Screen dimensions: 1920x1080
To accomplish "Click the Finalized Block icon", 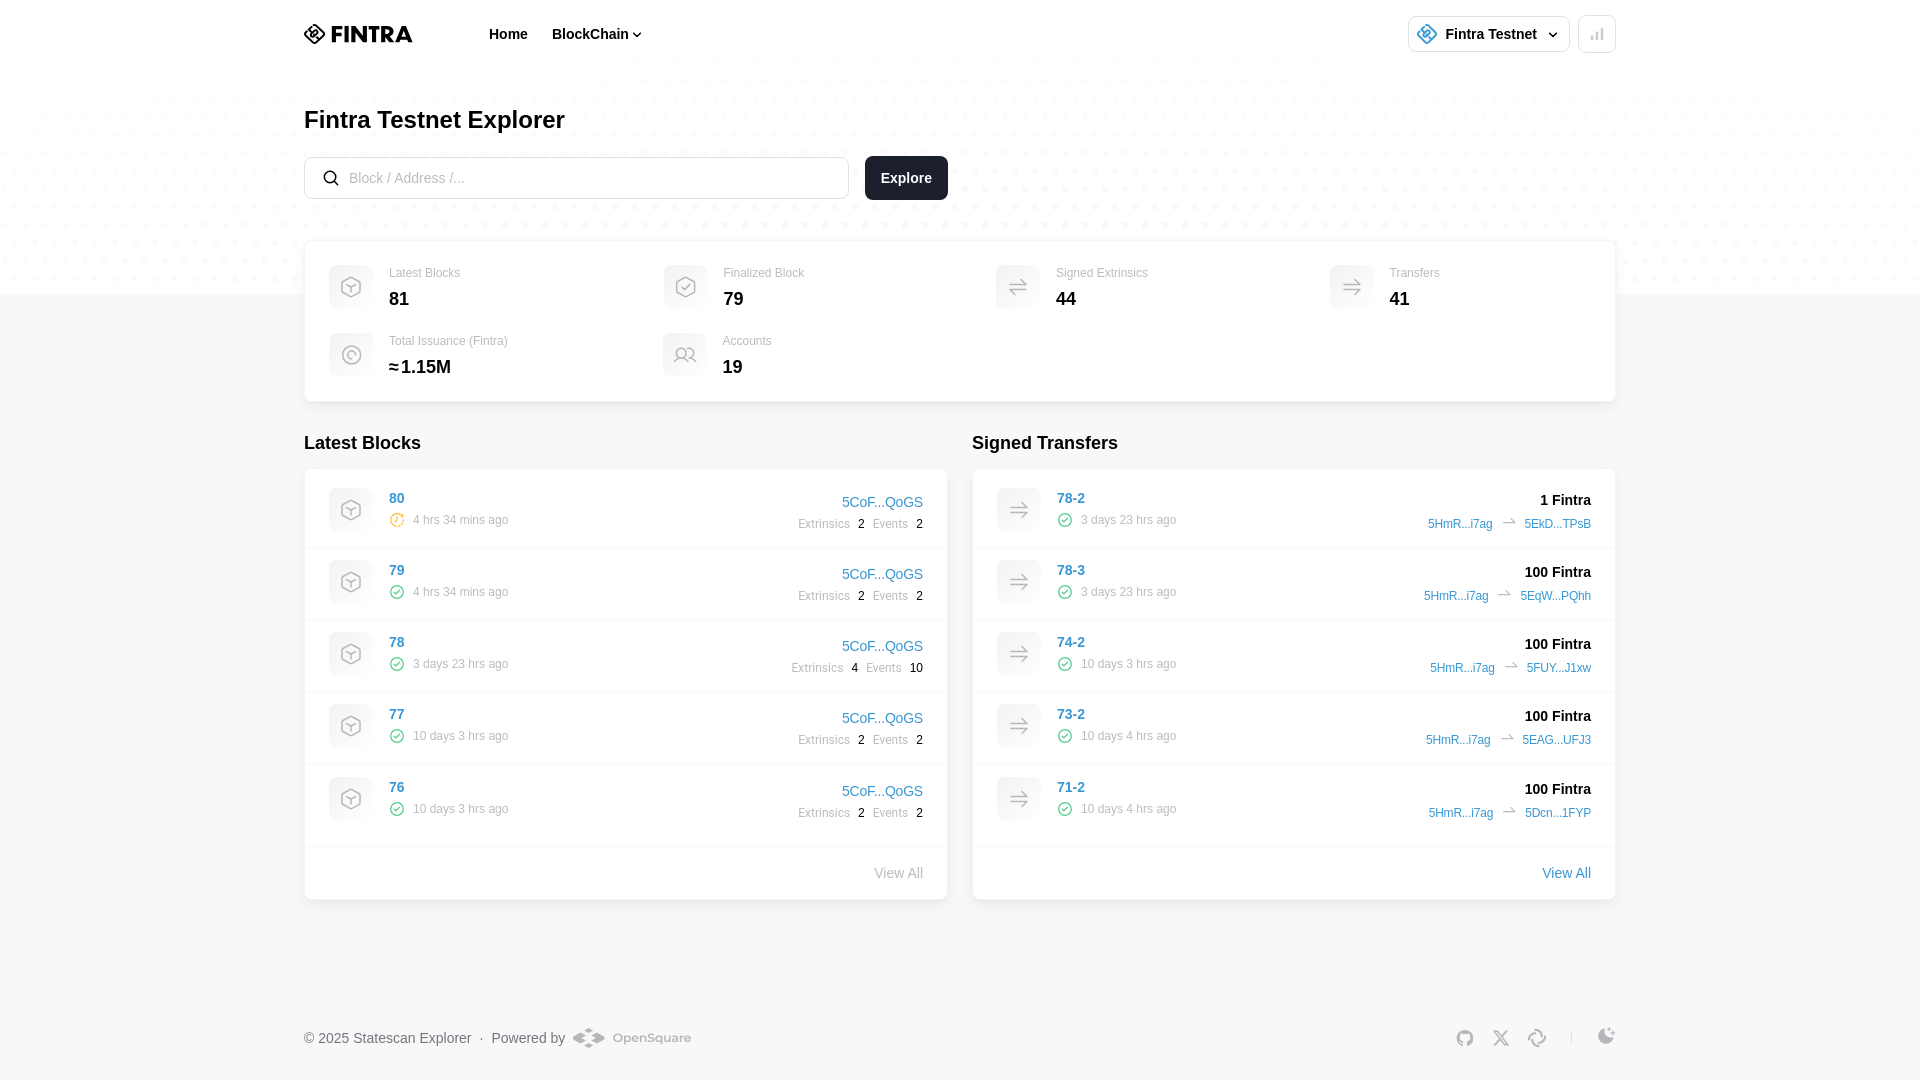I will [685, 287].
